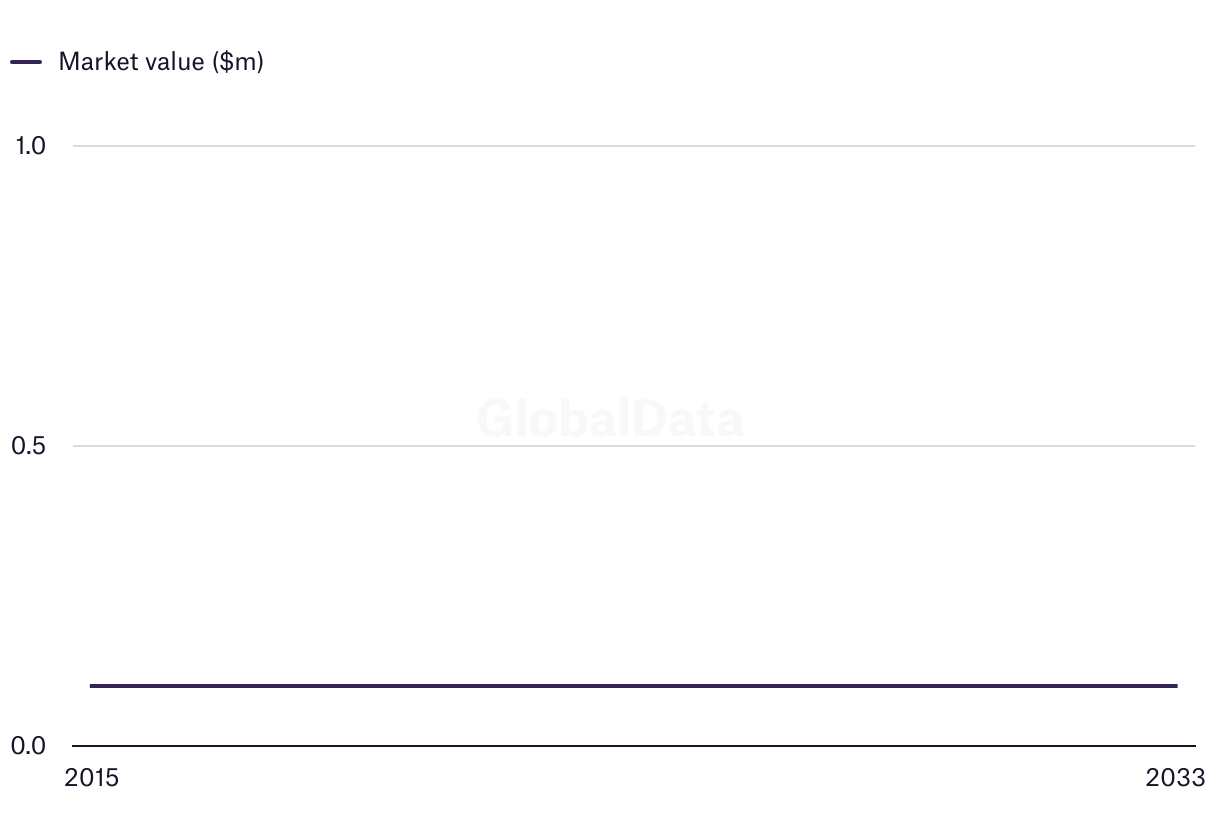Select the data line's end point near 2033

(1176, 686)
